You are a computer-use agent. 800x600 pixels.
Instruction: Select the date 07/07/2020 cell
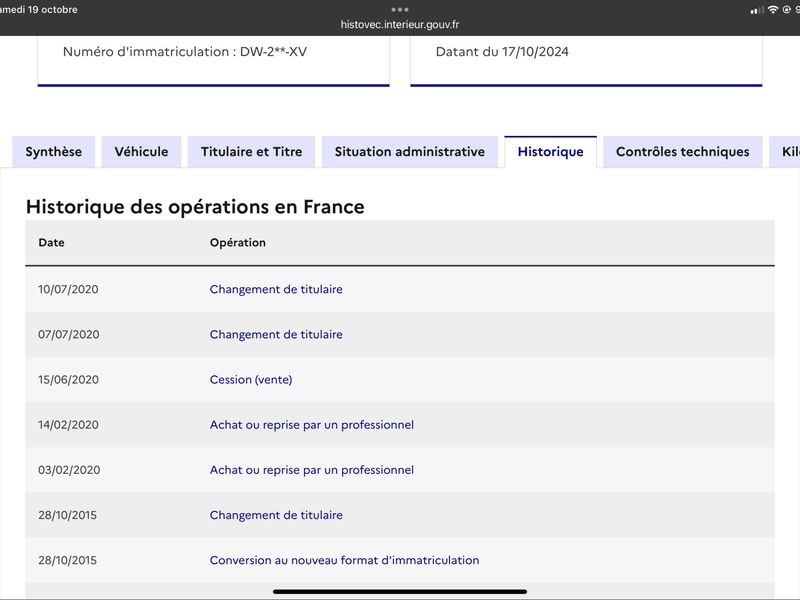69,334
